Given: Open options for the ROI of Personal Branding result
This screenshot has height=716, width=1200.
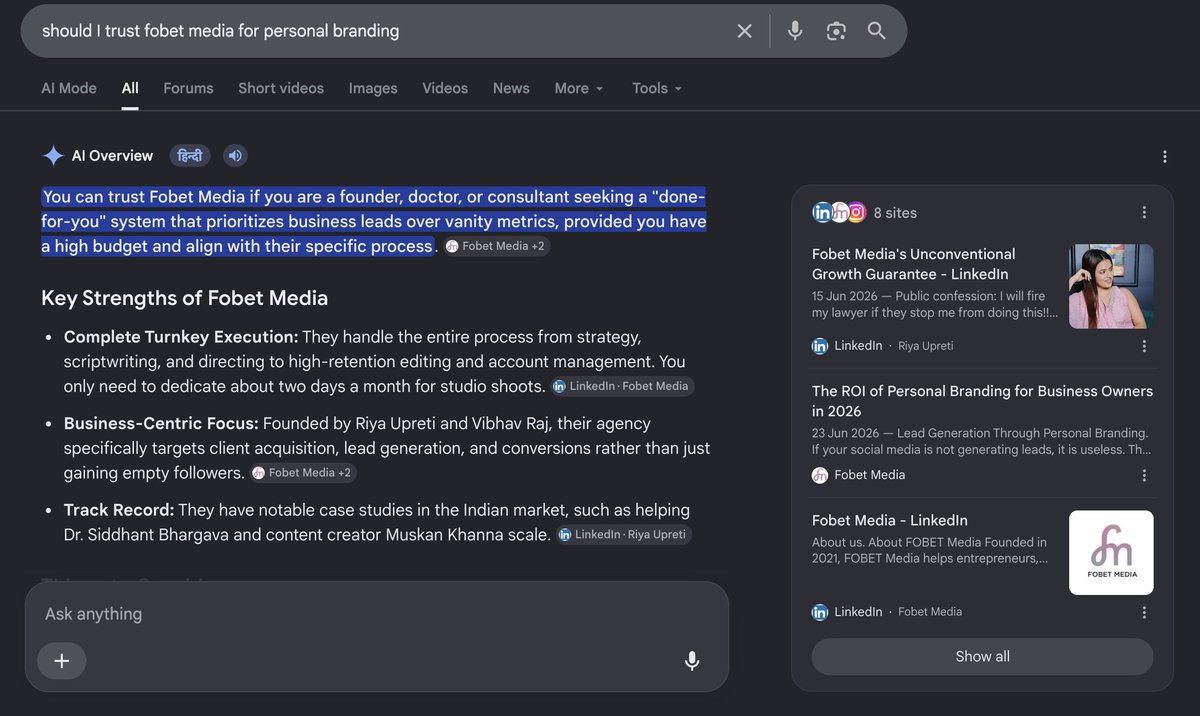Looking at the screenshot, I should pyautogui.click(x=1144, y=475).
